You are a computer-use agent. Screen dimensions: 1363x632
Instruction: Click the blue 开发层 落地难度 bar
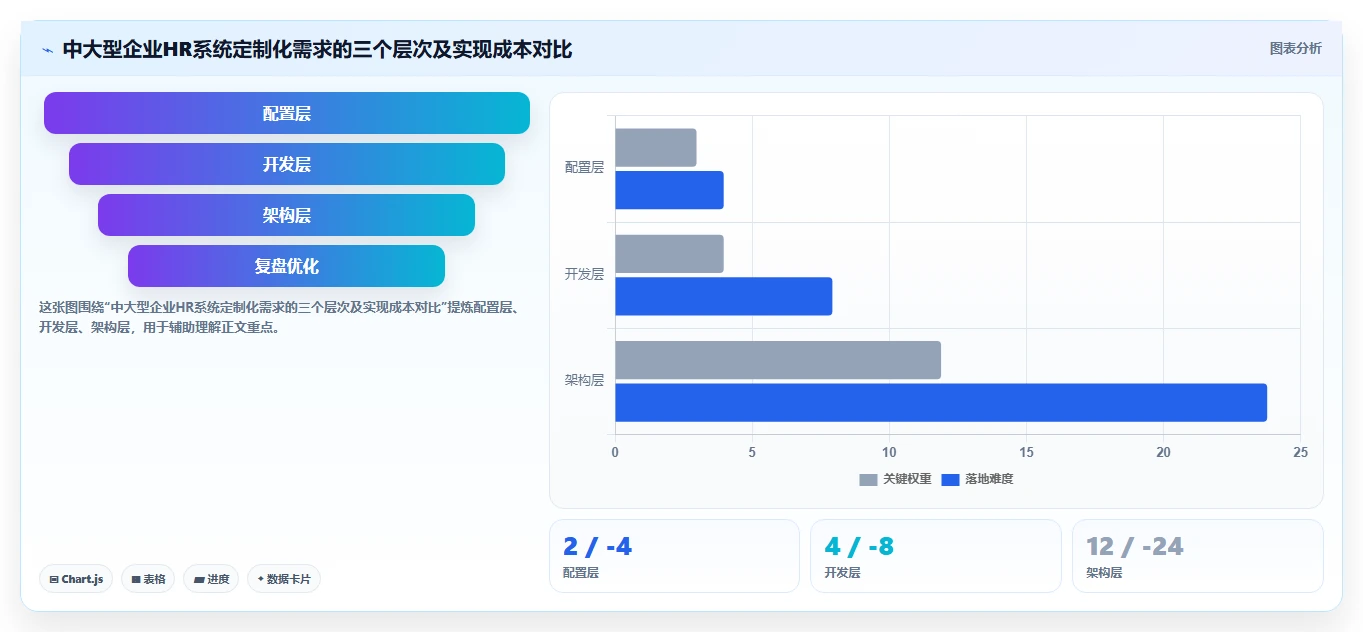pos(723,296)
